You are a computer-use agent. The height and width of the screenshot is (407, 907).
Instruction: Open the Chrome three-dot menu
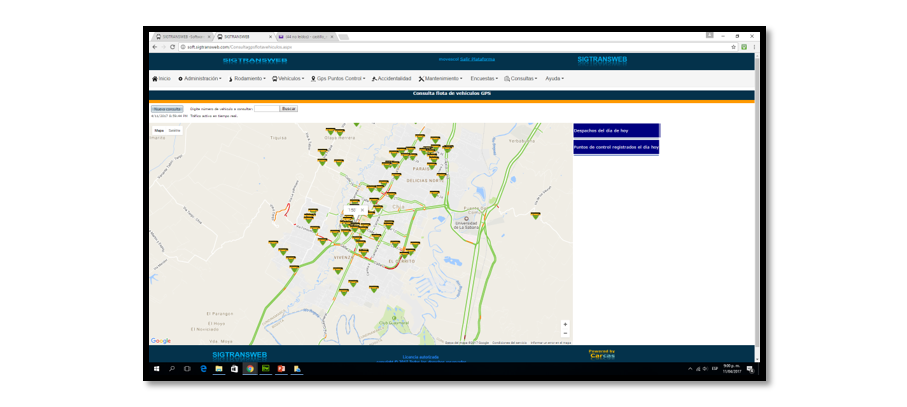coord(753,47)
